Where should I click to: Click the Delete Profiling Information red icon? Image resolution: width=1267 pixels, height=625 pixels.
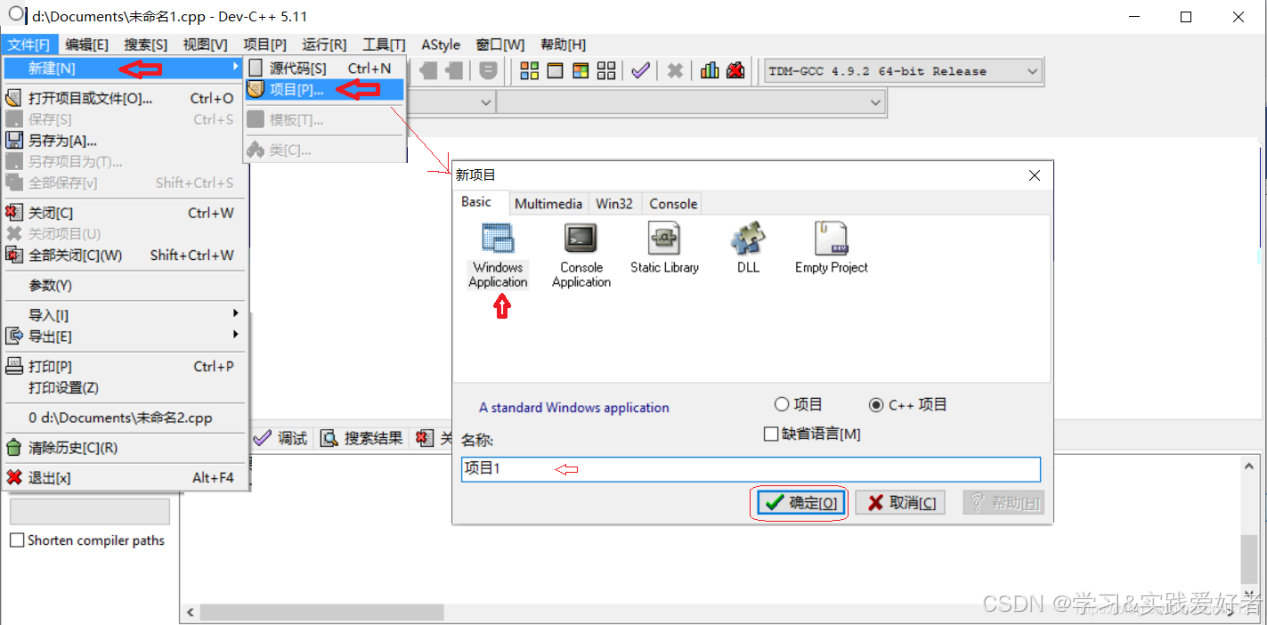(x=736, y=70)
